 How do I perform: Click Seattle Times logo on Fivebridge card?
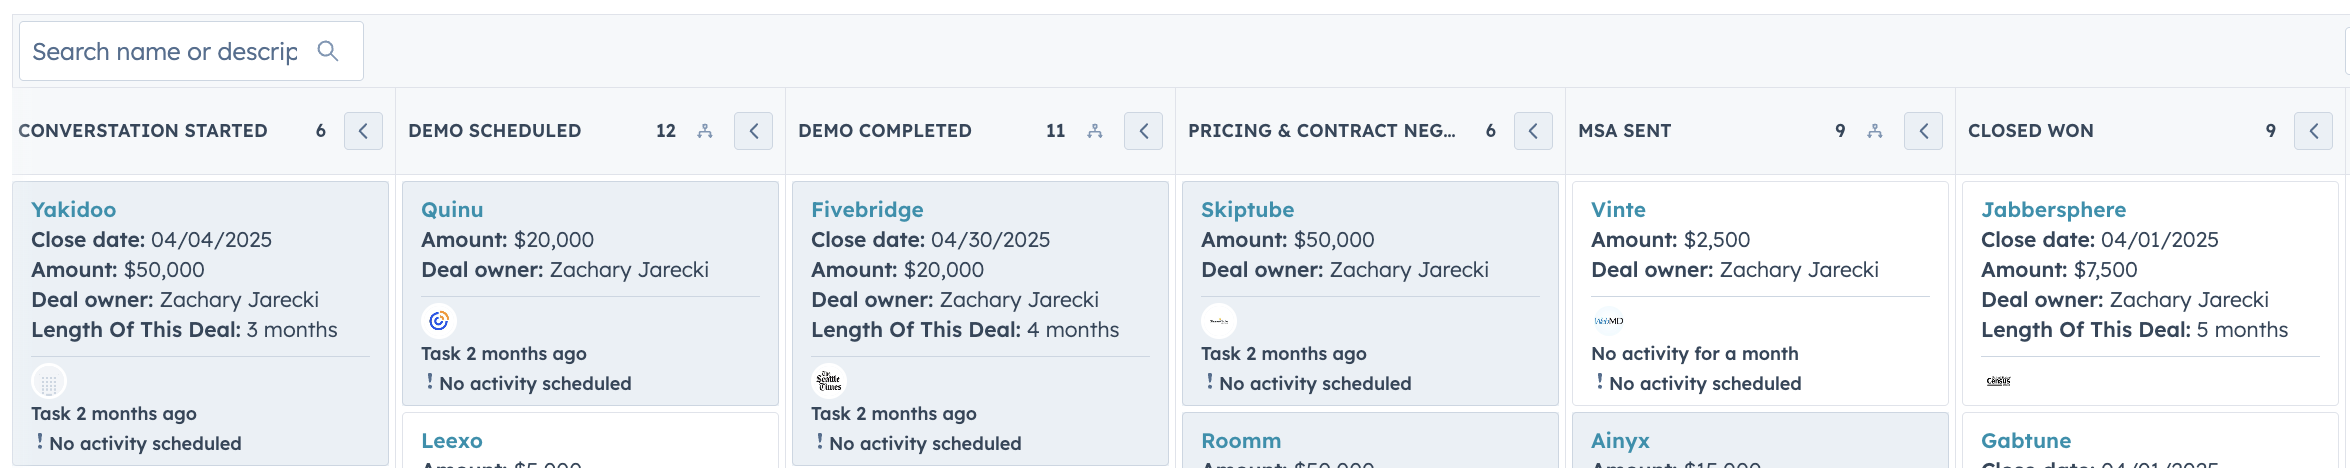[x=829, y=381]
